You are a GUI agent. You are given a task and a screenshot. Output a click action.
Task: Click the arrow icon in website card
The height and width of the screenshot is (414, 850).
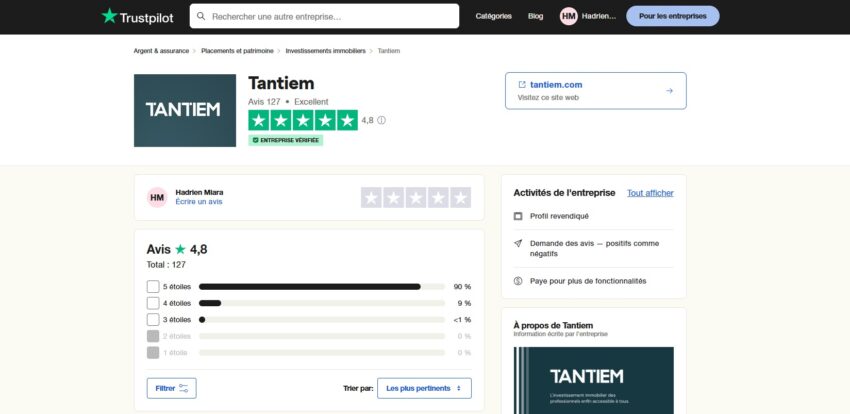[669, 91]
